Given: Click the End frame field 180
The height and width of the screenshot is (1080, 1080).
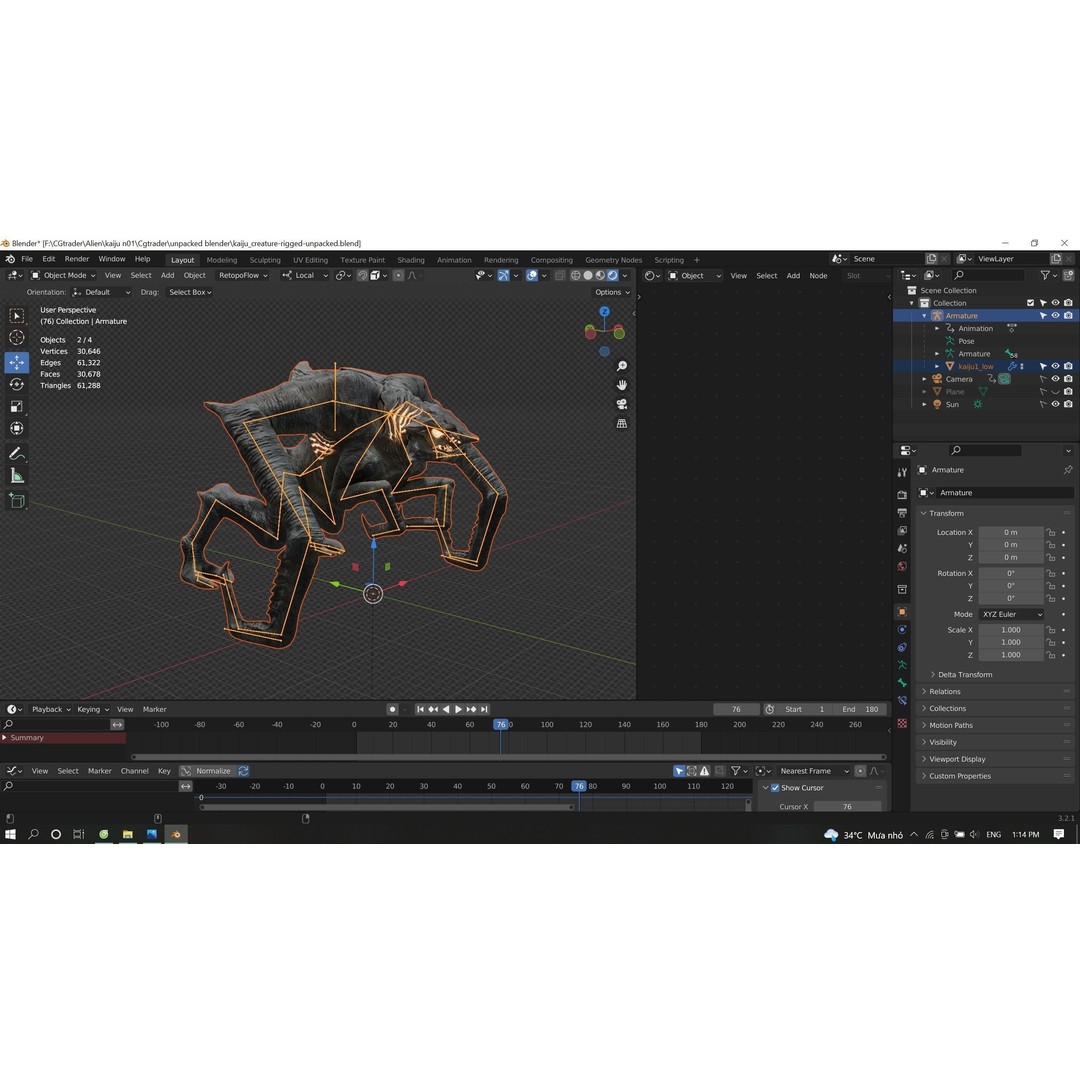Looking at the screenshot, I should (x=860, y=709).
